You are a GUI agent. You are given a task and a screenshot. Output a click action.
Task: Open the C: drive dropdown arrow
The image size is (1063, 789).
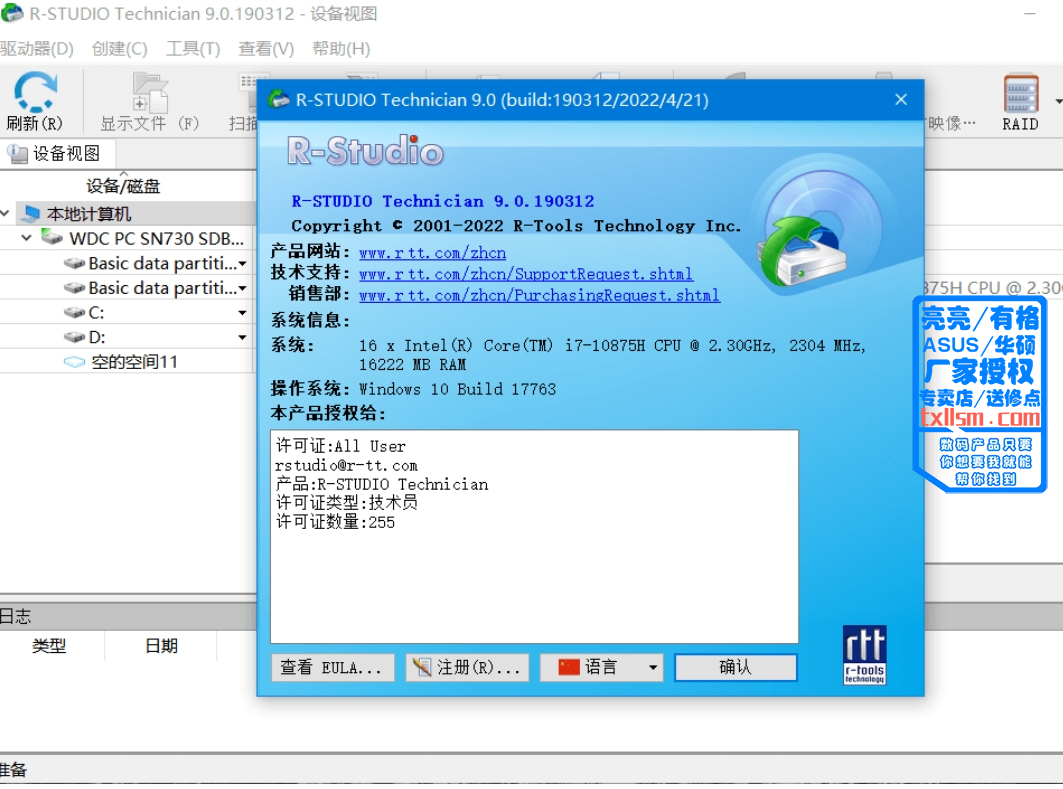click(x=242, y=313)
